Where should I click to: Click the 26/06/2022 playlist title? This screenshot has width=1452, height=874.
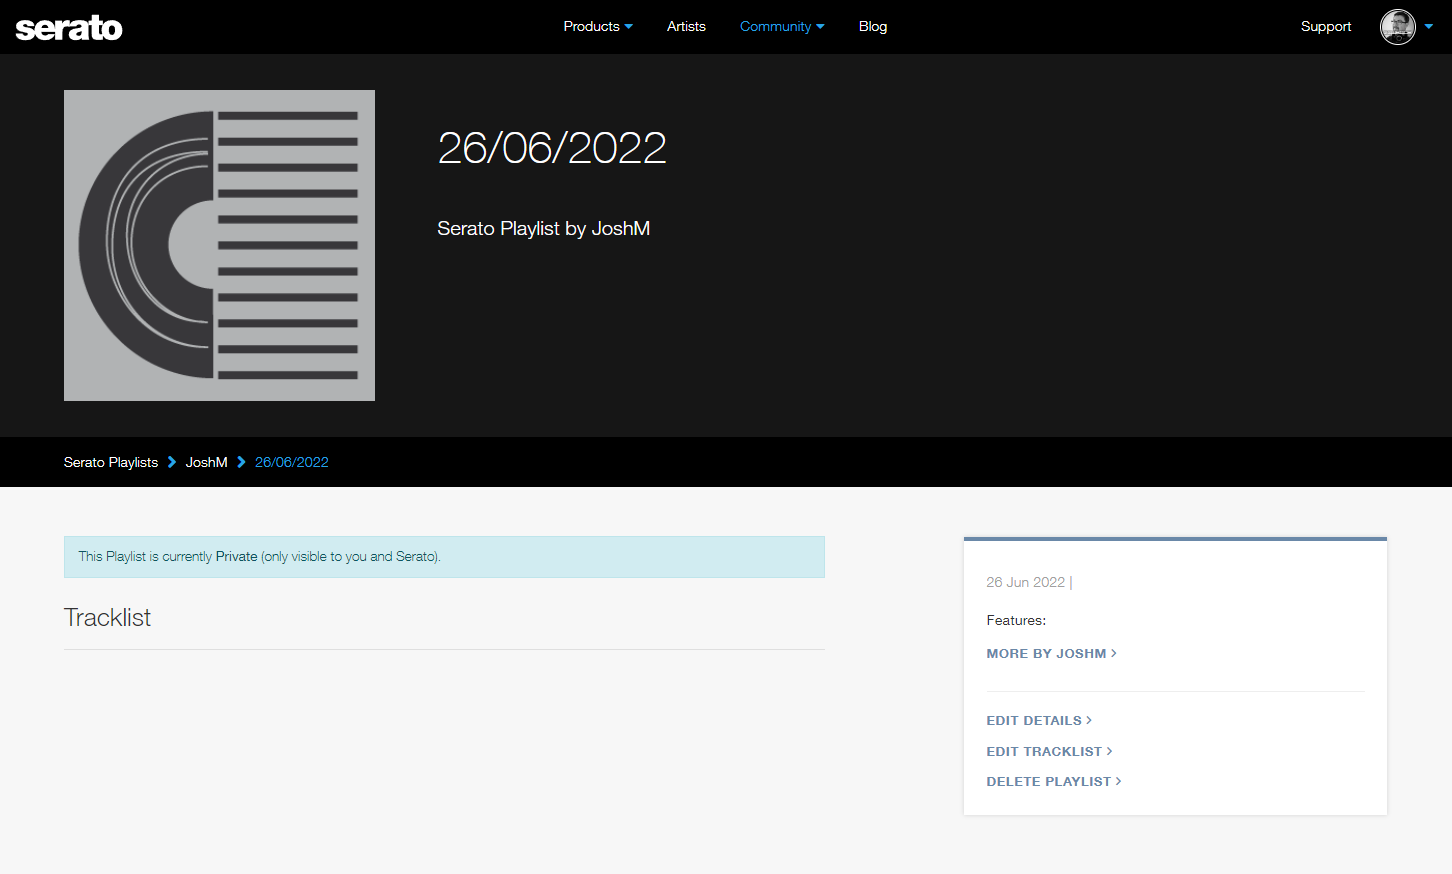point(552,148)
